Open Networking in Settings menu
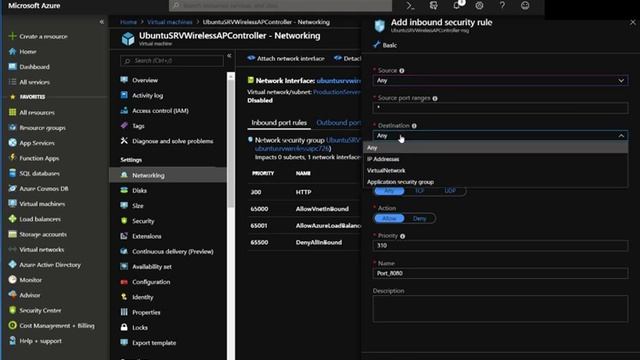Screen dimensions: 640x360 click(x=168, y=175)
